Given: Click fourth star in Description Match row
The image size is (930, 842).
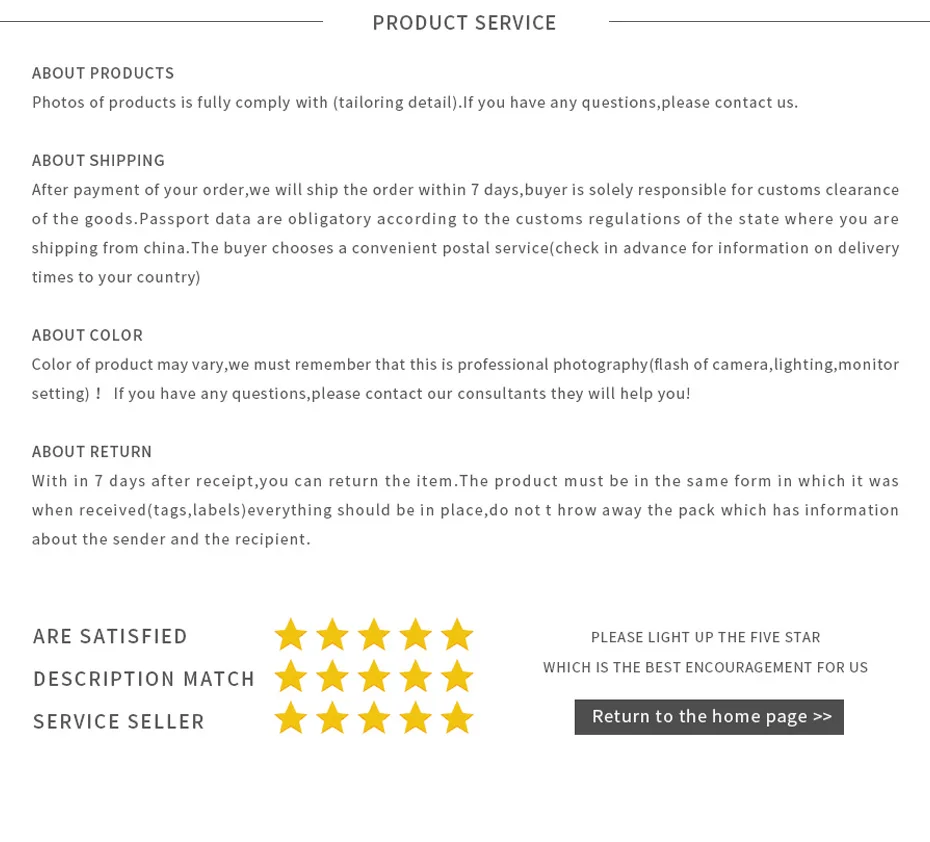Looking at the screenshot, I should pos(415,677).
